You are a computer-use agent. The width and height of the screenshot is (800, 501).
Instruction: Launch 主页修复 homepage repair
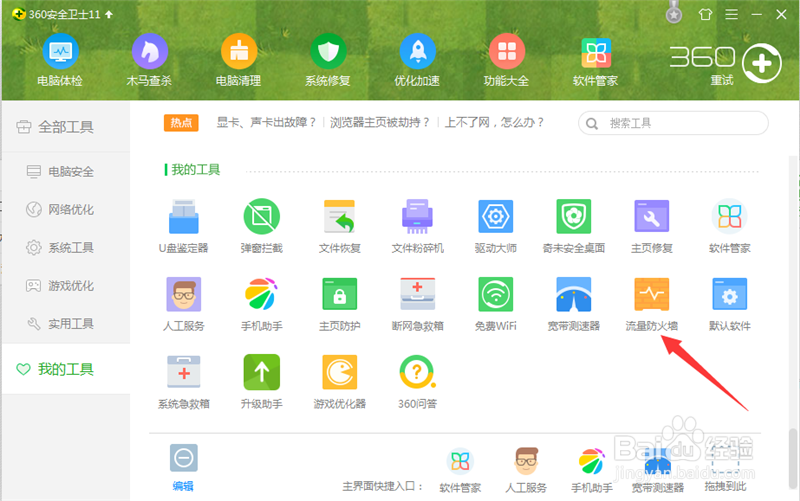(652, 226)
